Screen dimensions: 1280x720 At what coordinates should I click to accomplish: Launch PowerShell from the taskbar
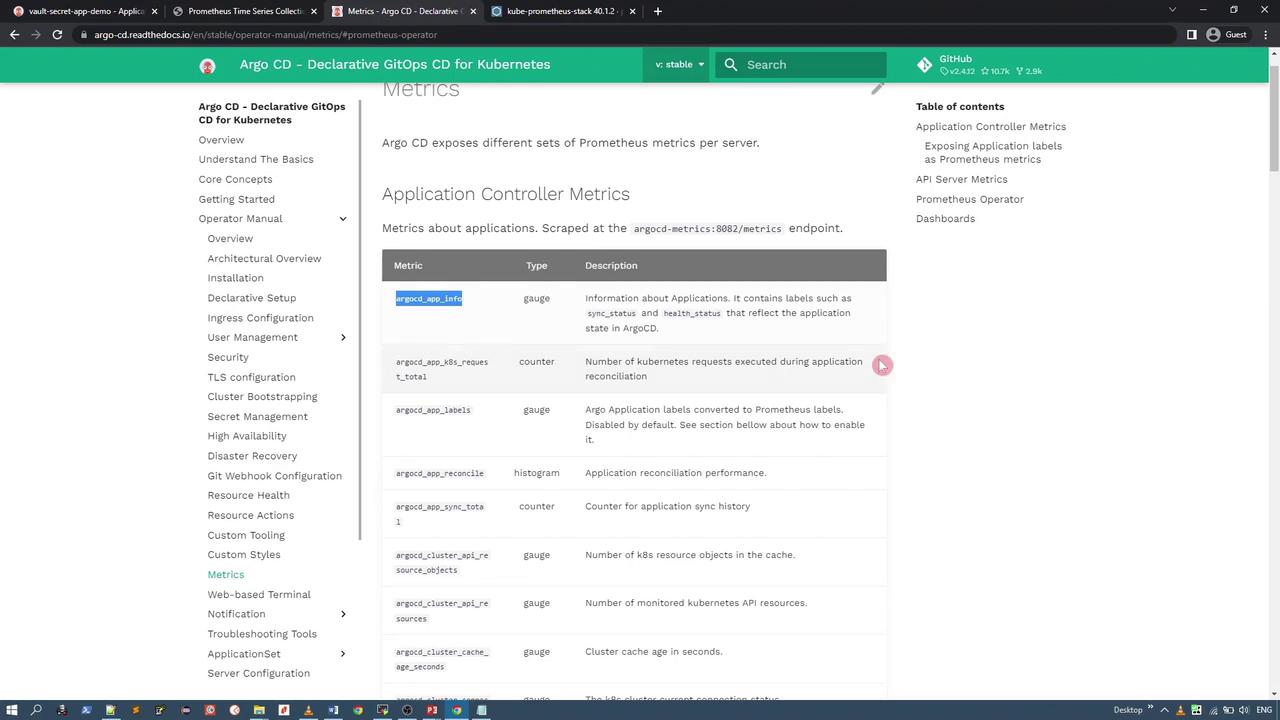[86, 710]
